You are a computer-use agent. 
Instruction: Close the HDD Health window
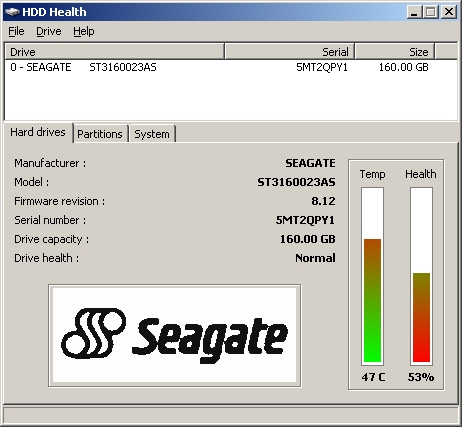(449, 12)
